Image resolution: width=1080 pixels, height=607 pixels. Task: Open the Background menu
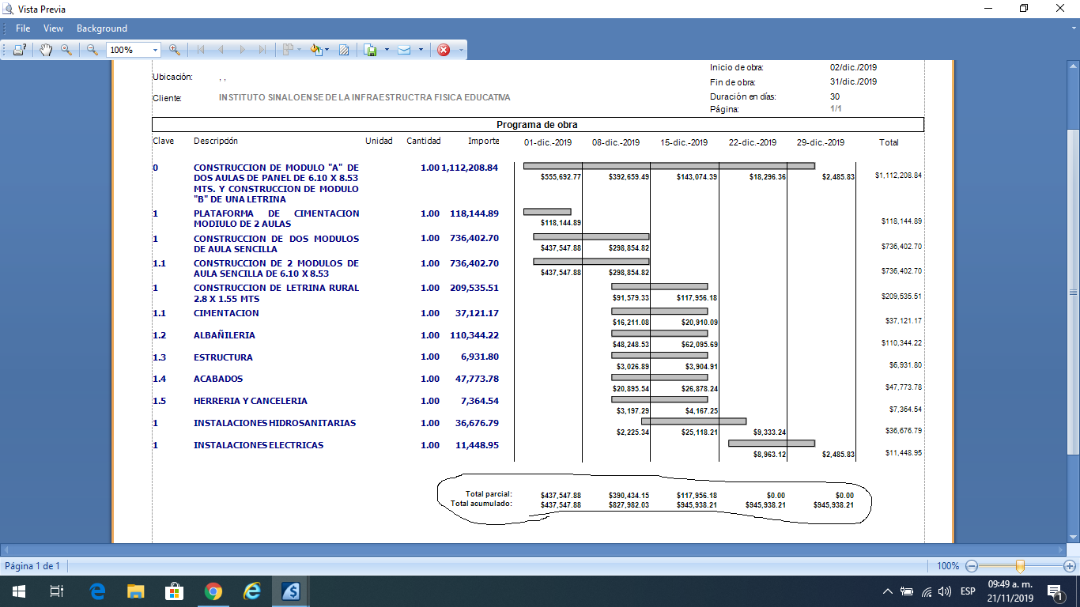pyautogui.click(x=102, y=28)
